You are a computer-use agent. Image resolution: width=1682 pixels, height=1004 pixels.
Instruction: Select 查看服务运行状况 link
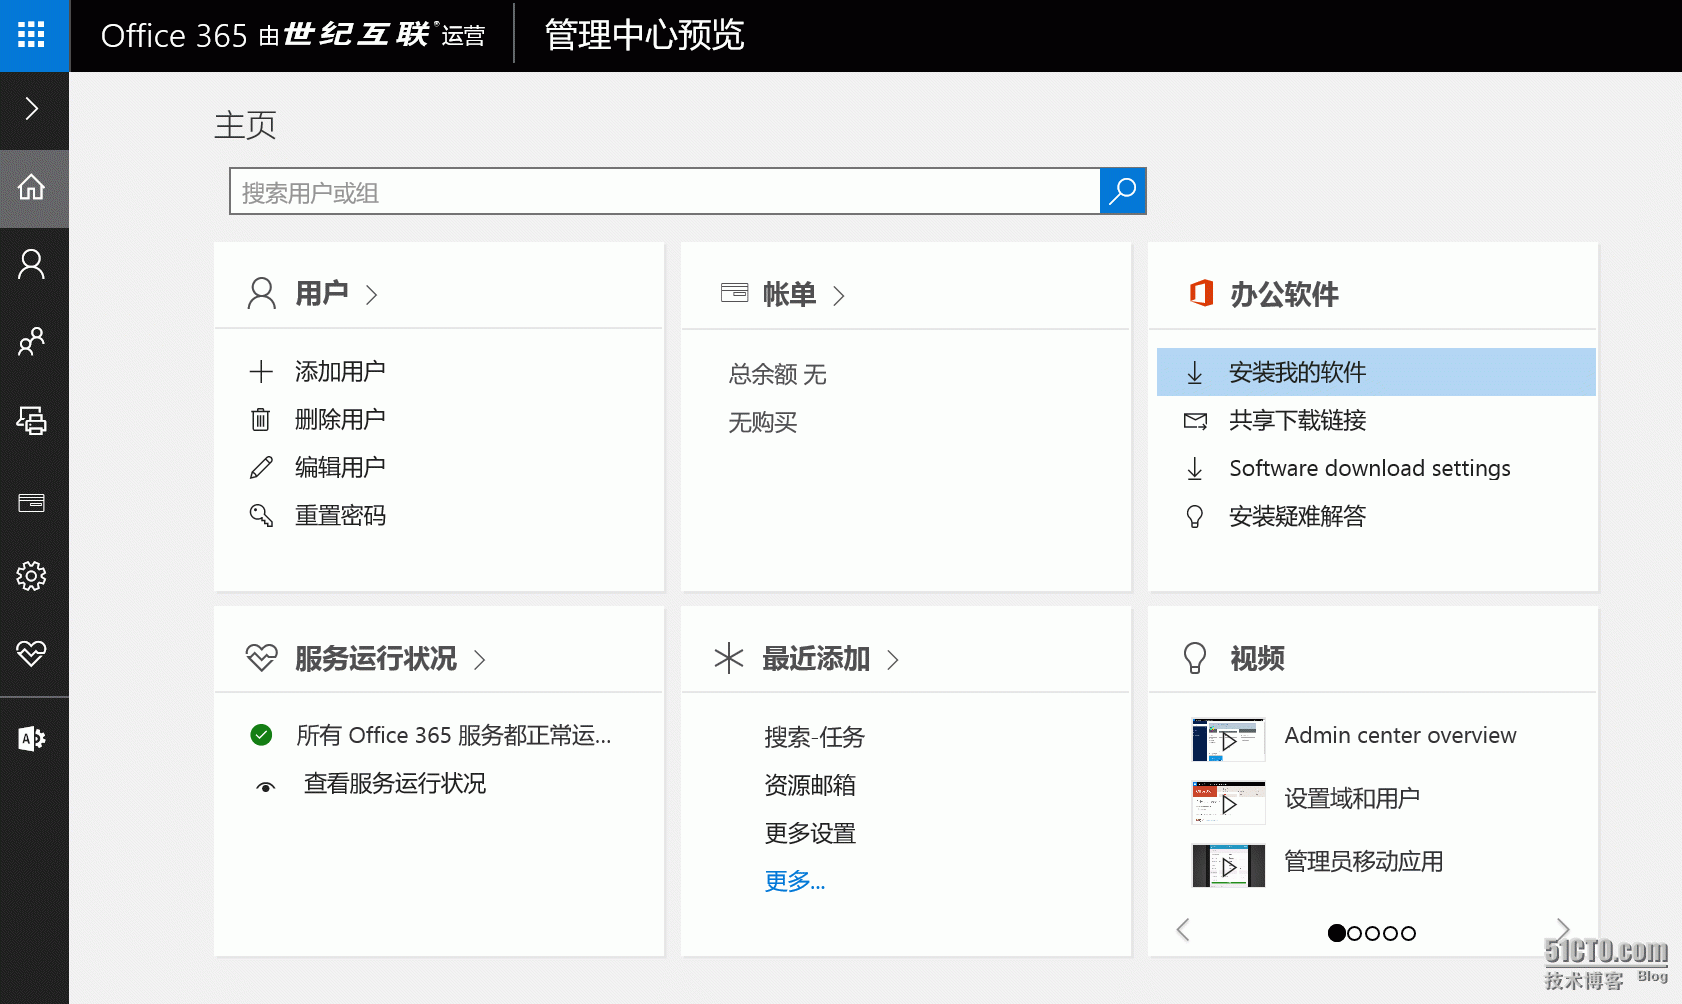tap(395, 783)
